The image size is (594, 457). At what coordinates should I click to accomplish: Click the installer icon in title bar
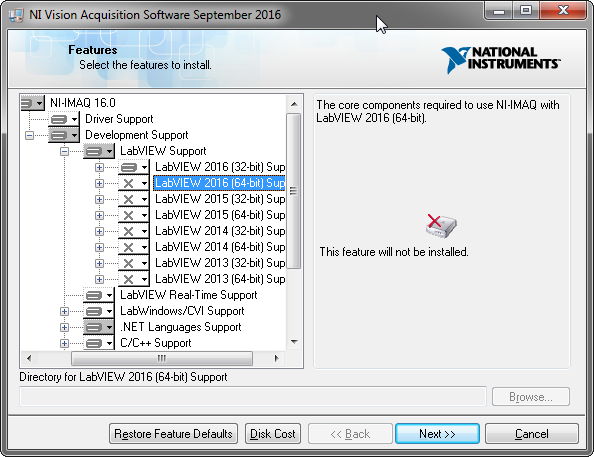(16, 15)
